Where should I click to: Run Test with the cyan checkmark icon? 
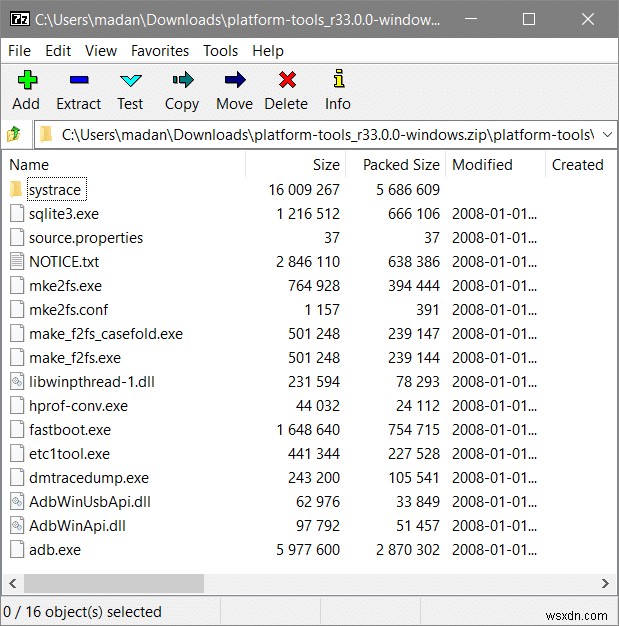point(131,80)
